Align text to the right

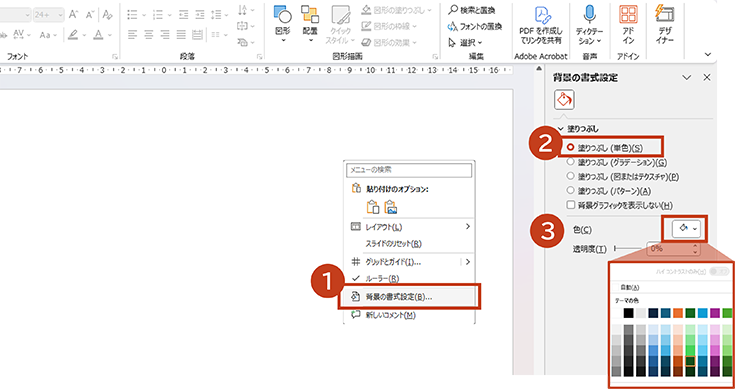click(165, 35)
